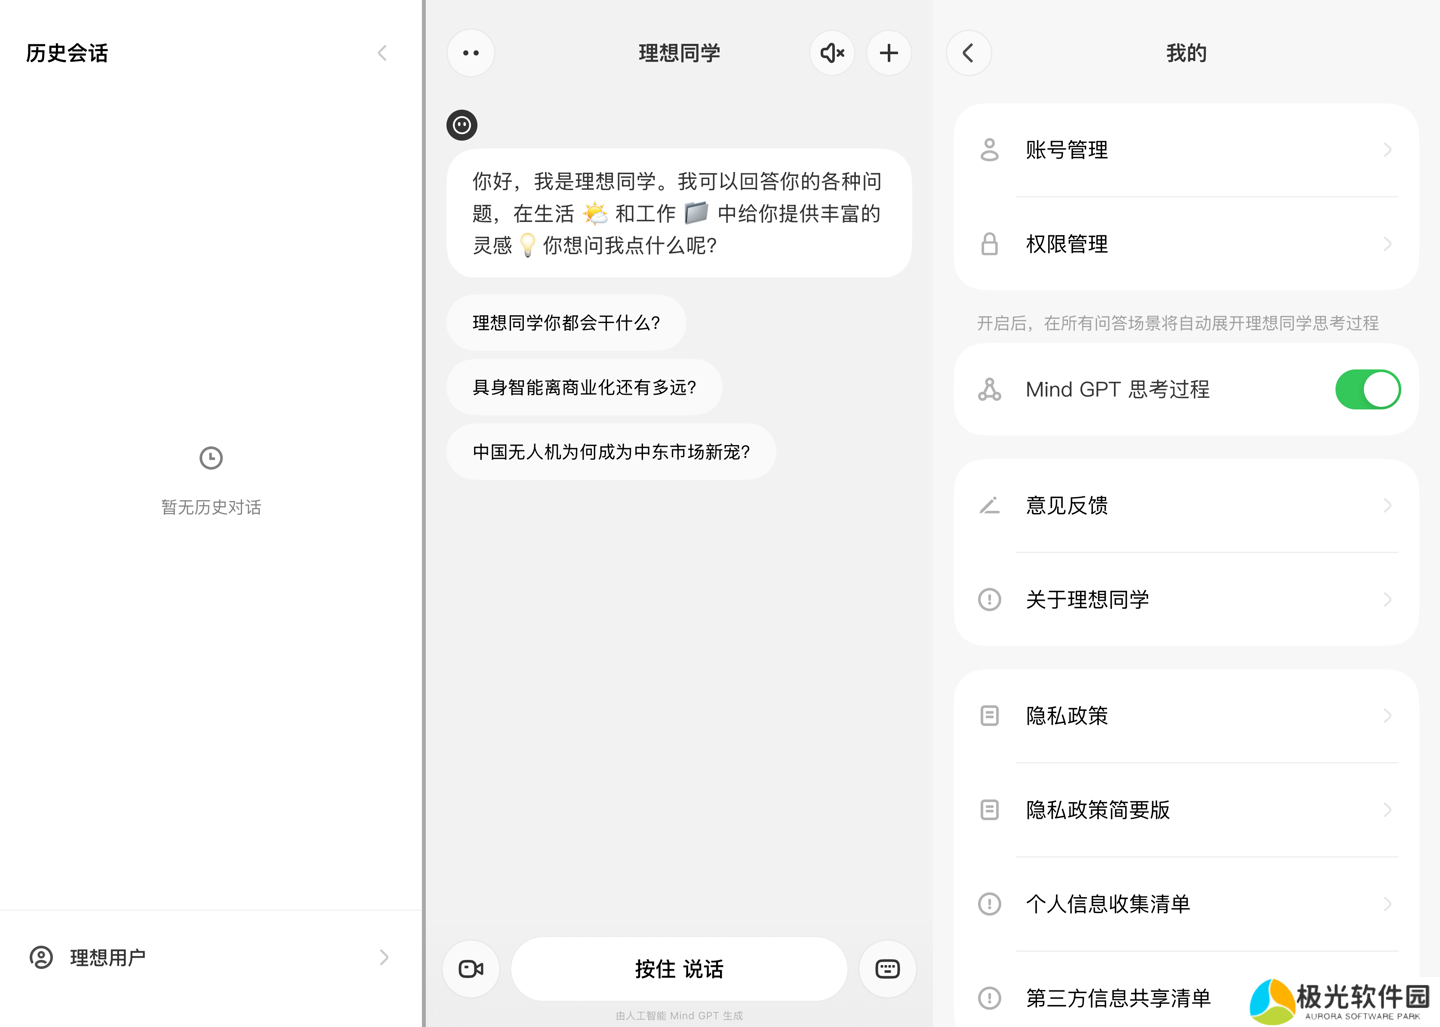This screenshot has height=1027, width=1440.
Task: Start a new chat with the plus icon
Action: coord(889,53)
